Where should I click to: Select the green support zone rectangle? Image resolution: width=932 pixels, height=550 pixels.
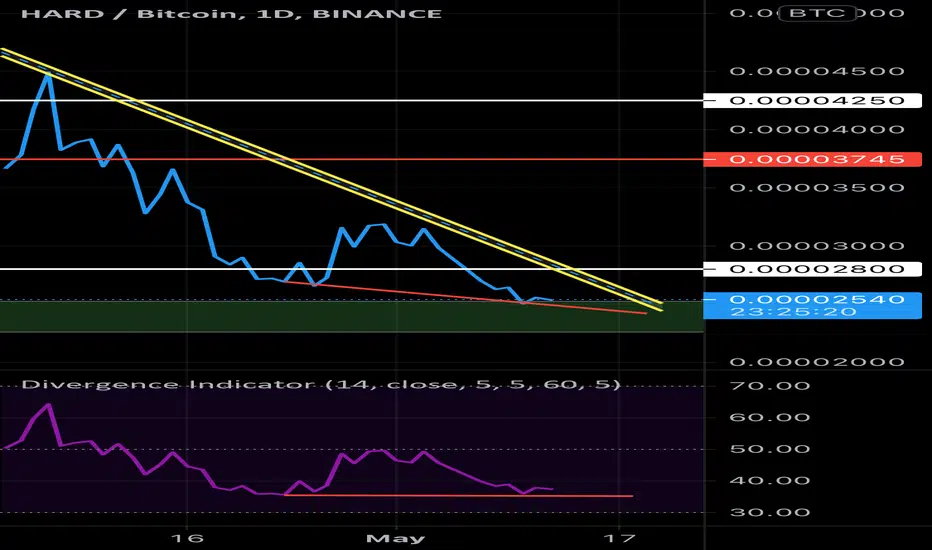(351, 316)
